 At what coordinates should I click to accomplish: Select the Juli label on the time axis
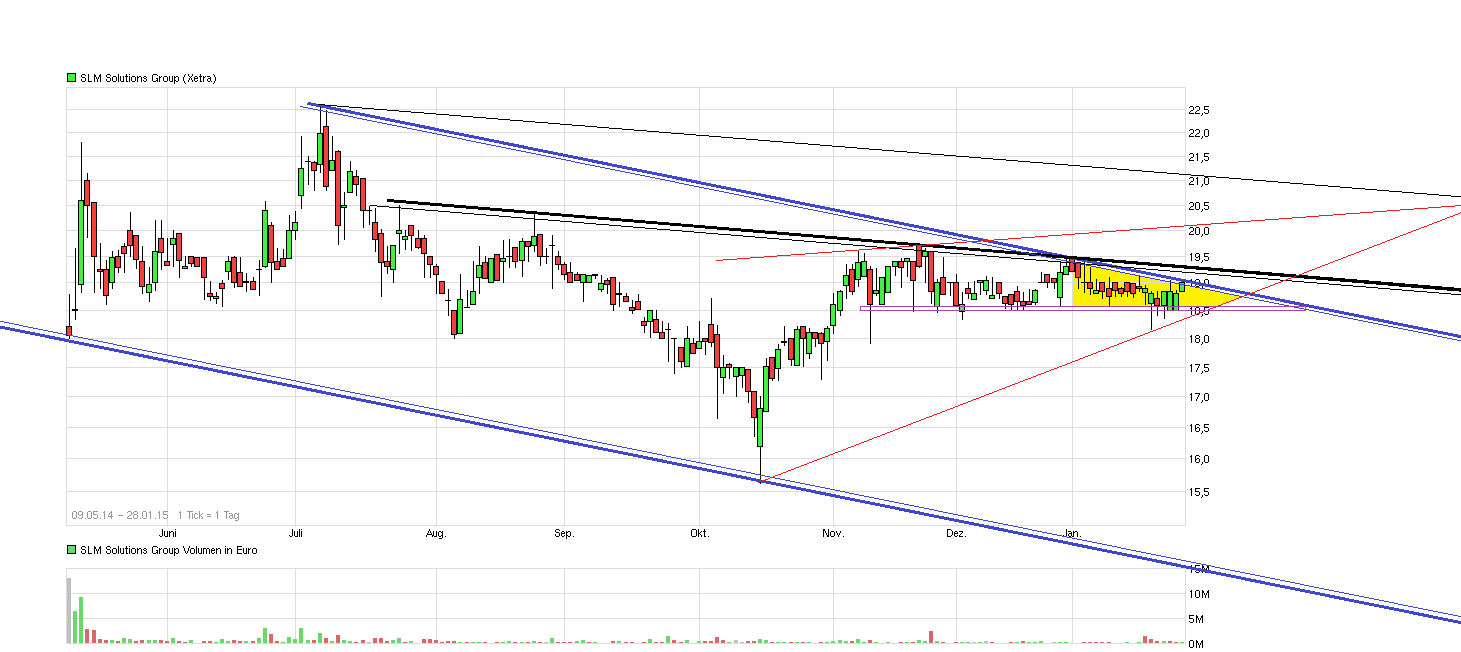[x=298, y=534]
